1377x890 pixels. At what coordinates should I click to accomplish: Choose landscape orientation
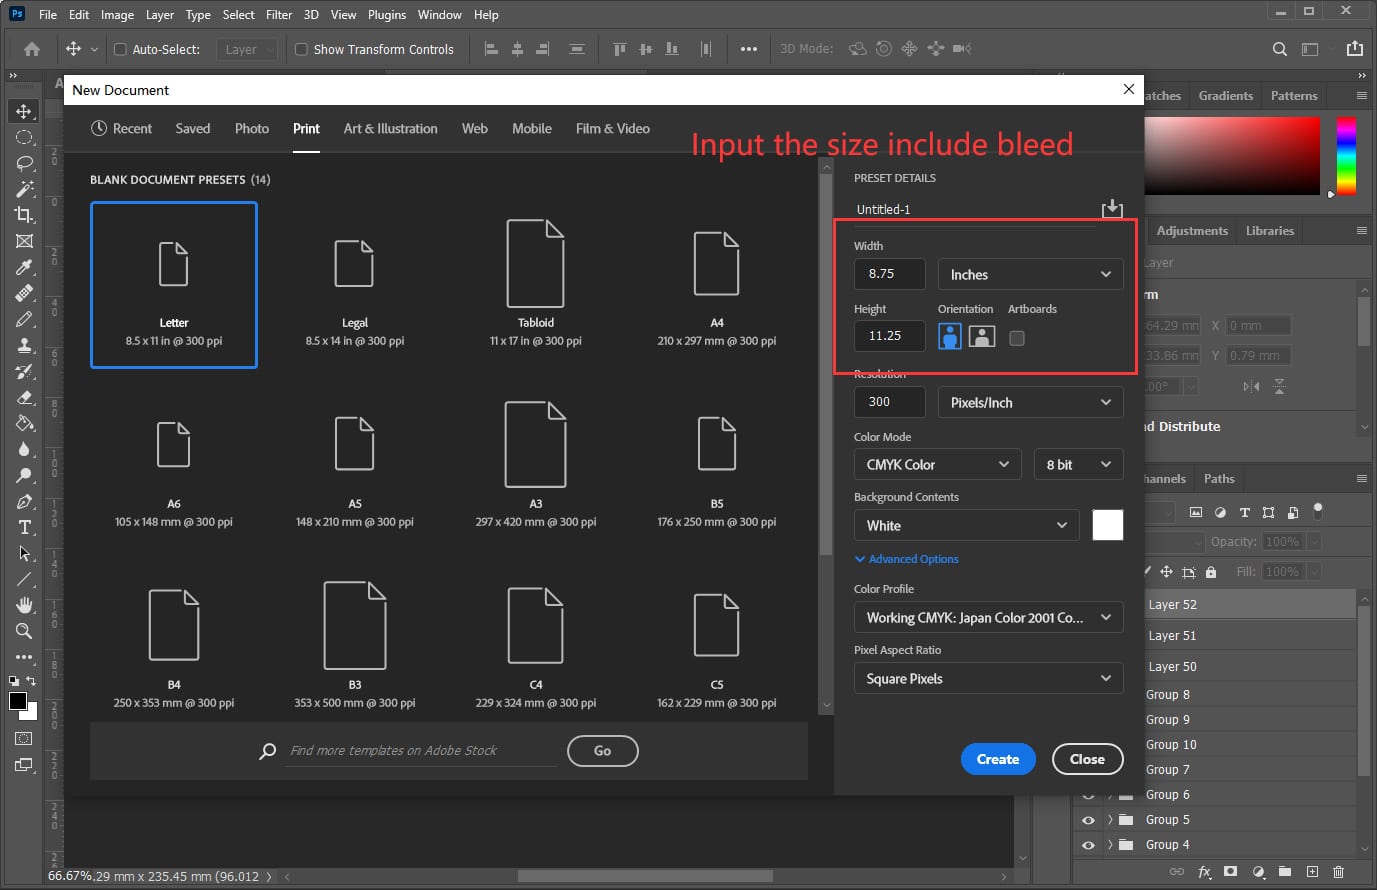pos(982,336)
